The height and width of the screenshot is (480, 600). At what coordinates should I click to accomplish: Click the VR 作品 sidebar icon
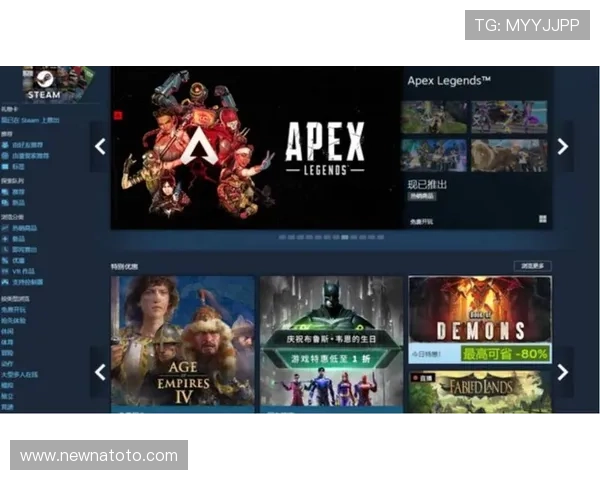pyautogui.click(x=6, y=272)
